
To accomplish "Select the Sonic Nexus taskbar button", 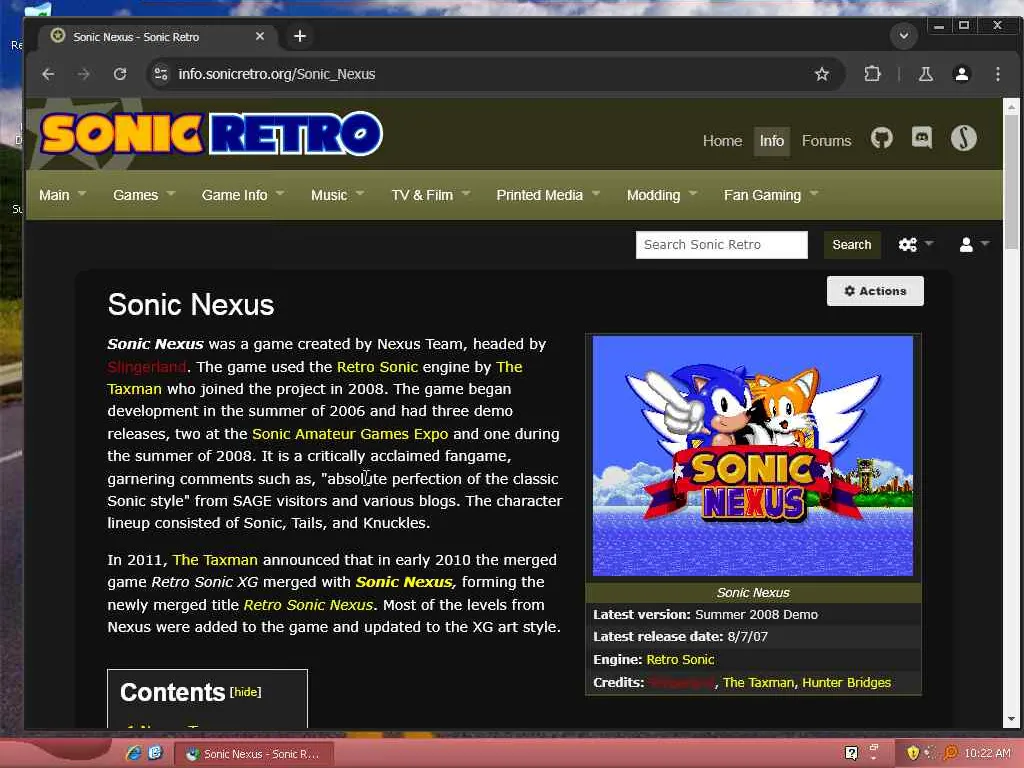I will [254, 754].
